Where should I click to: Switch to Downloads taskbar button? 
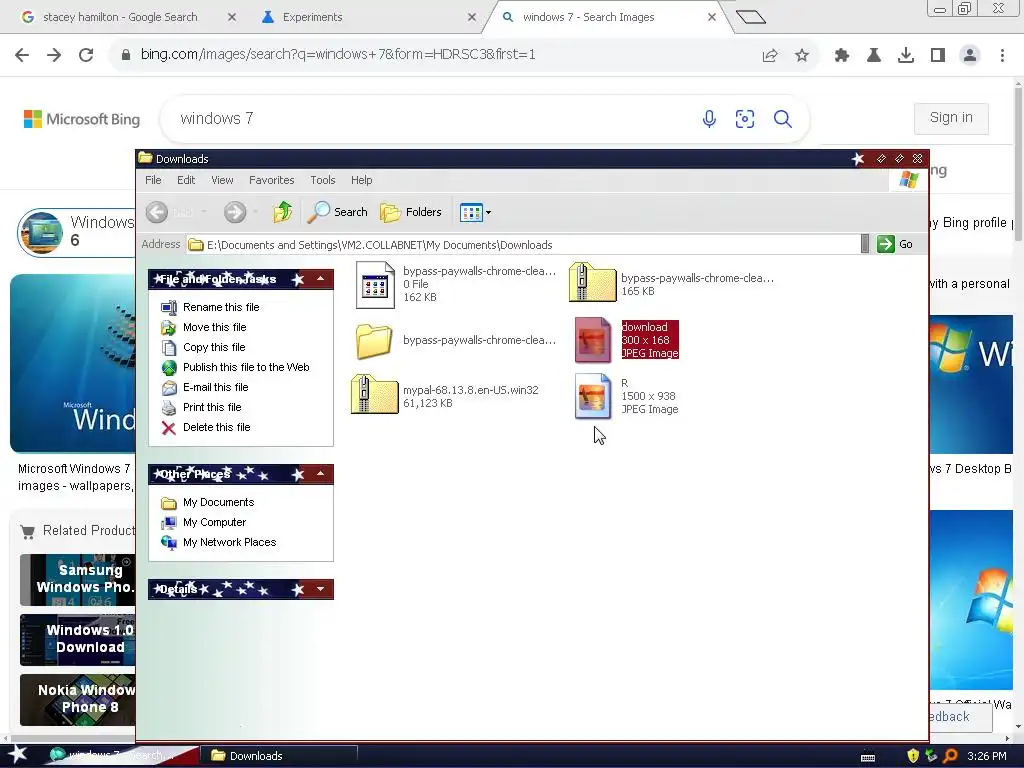[x=279, y=756]
